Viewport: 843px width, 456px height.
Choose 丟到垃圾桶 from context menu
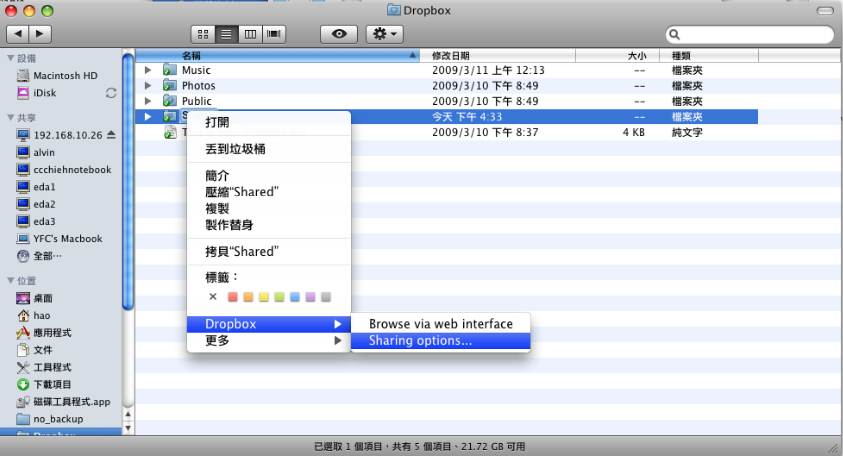[x=269, y=149]
